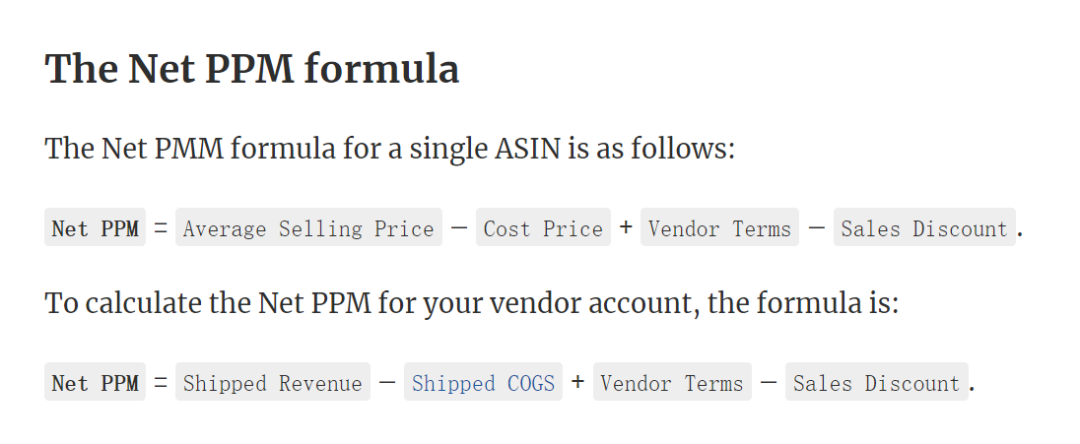
Task: Click Sales Discount in the Shipped Revenue formula
Action: pos(876,383)
